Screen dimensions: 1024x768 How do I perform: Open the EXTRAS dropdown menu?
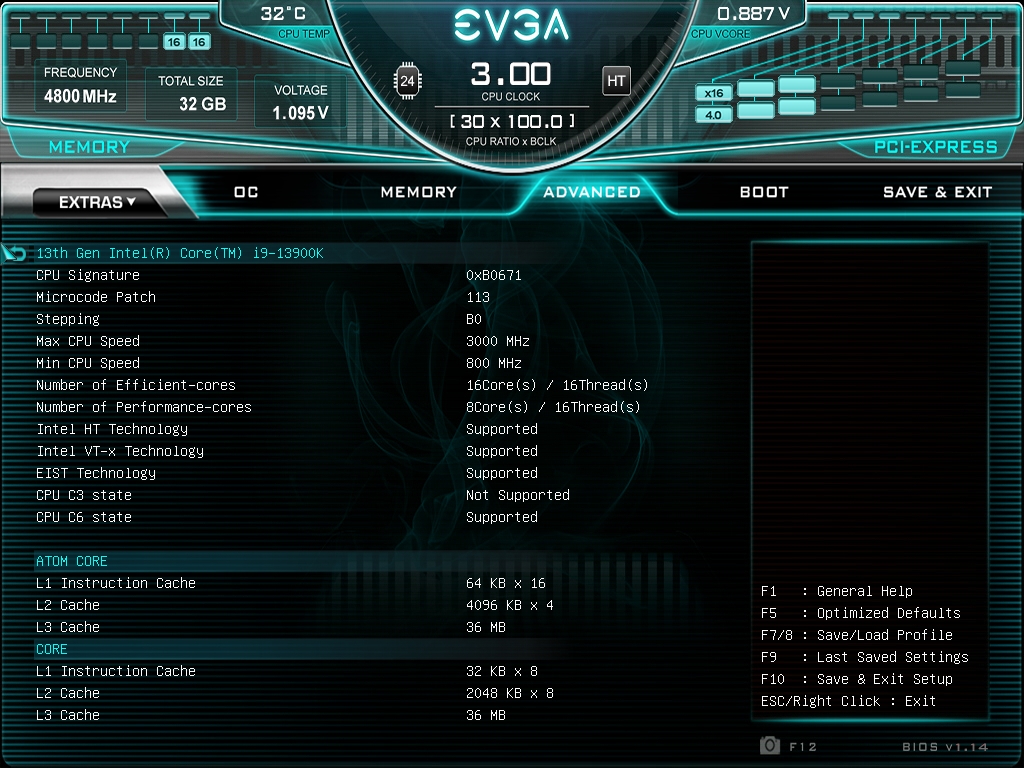pos(97,202)
